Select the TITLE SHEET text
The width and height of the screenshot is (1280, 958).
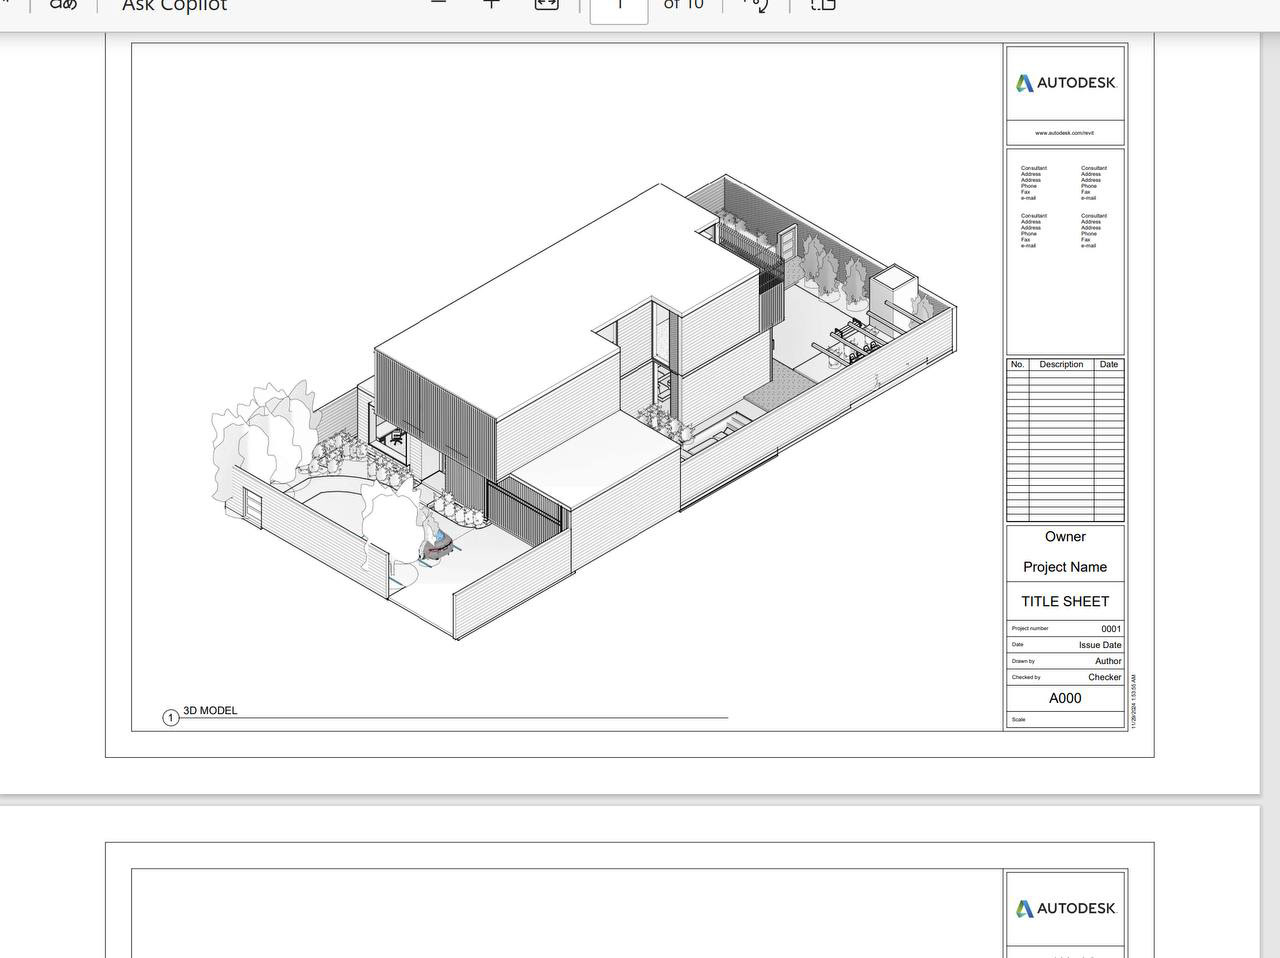point(1065,601)
